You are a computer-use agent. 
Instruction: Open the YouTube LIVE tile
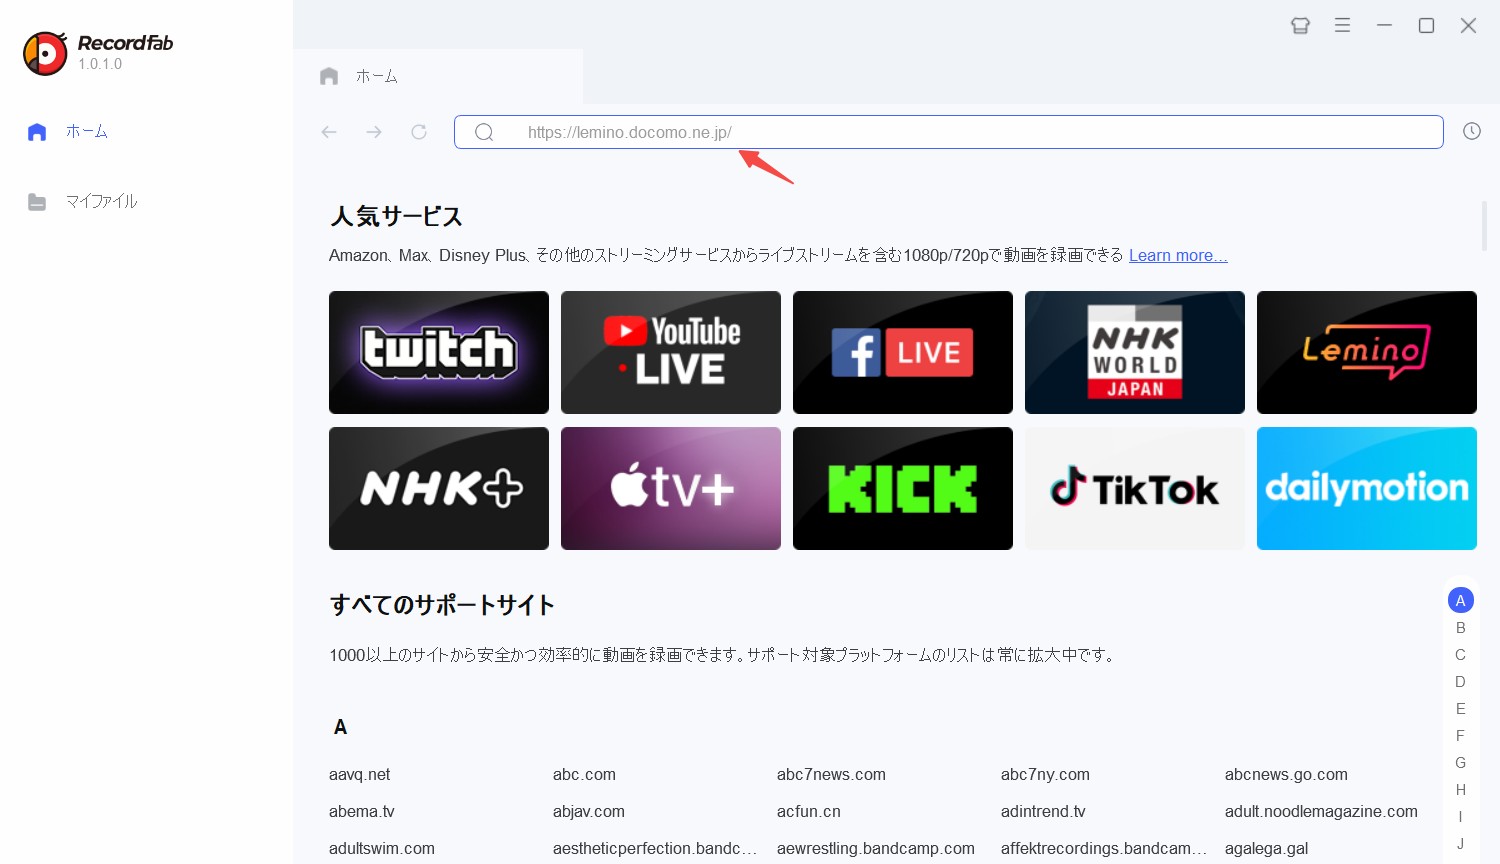point(671,352)
